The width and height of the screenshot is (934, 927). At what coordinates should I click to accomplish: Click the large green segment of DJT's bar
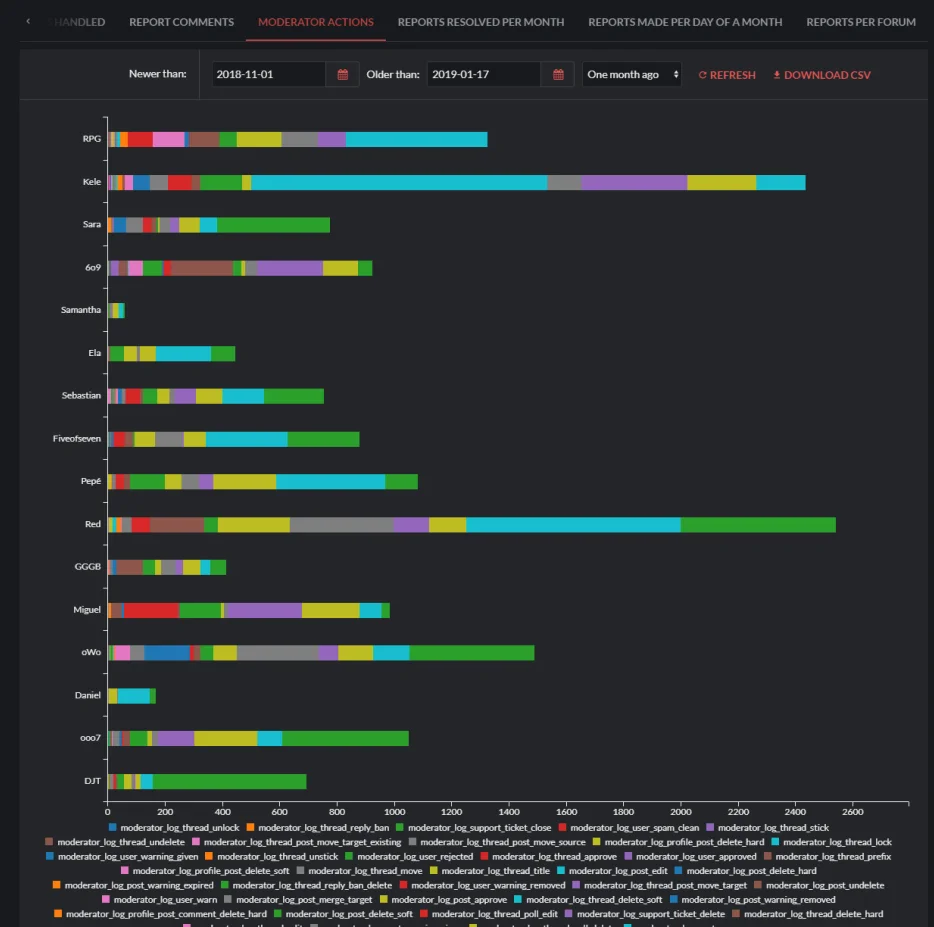pyautogui.click(x=229, y=781)
